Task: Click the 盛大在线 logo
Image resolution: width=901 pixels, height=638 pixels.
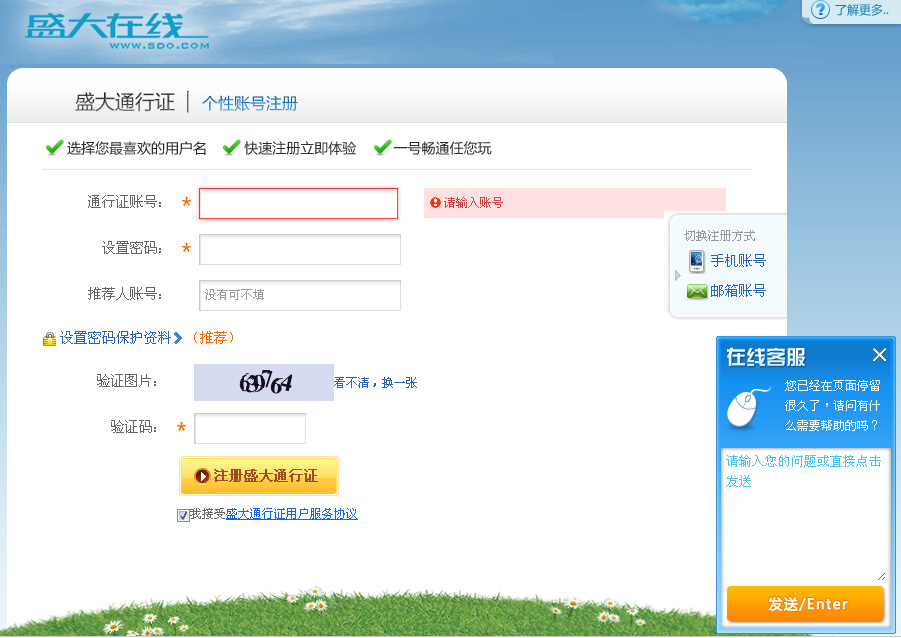Action: [x=117, y=32]
